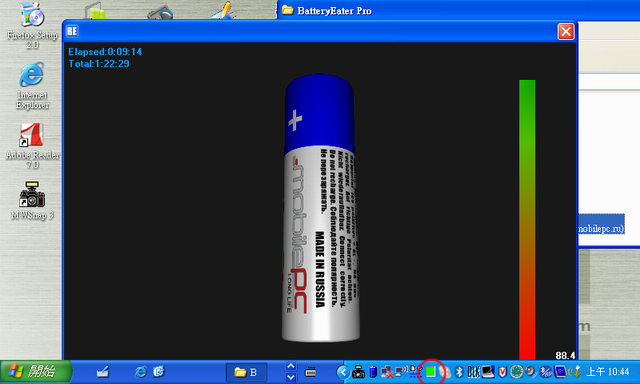The height and width of the screenshot is (384, 640).
Task: Click the DLK tray icon
Action: [474, 372]
